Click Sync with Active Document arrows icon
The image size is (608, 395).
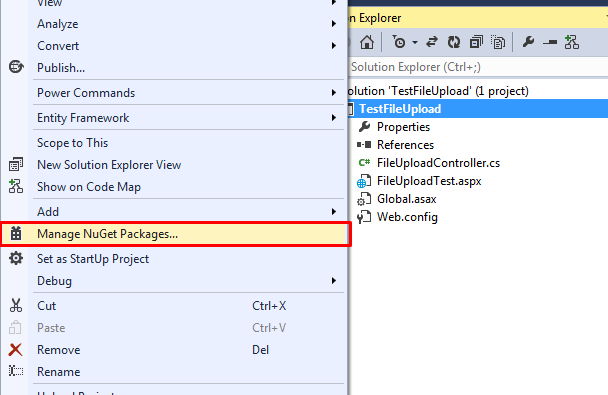click(x=432, y=42)
